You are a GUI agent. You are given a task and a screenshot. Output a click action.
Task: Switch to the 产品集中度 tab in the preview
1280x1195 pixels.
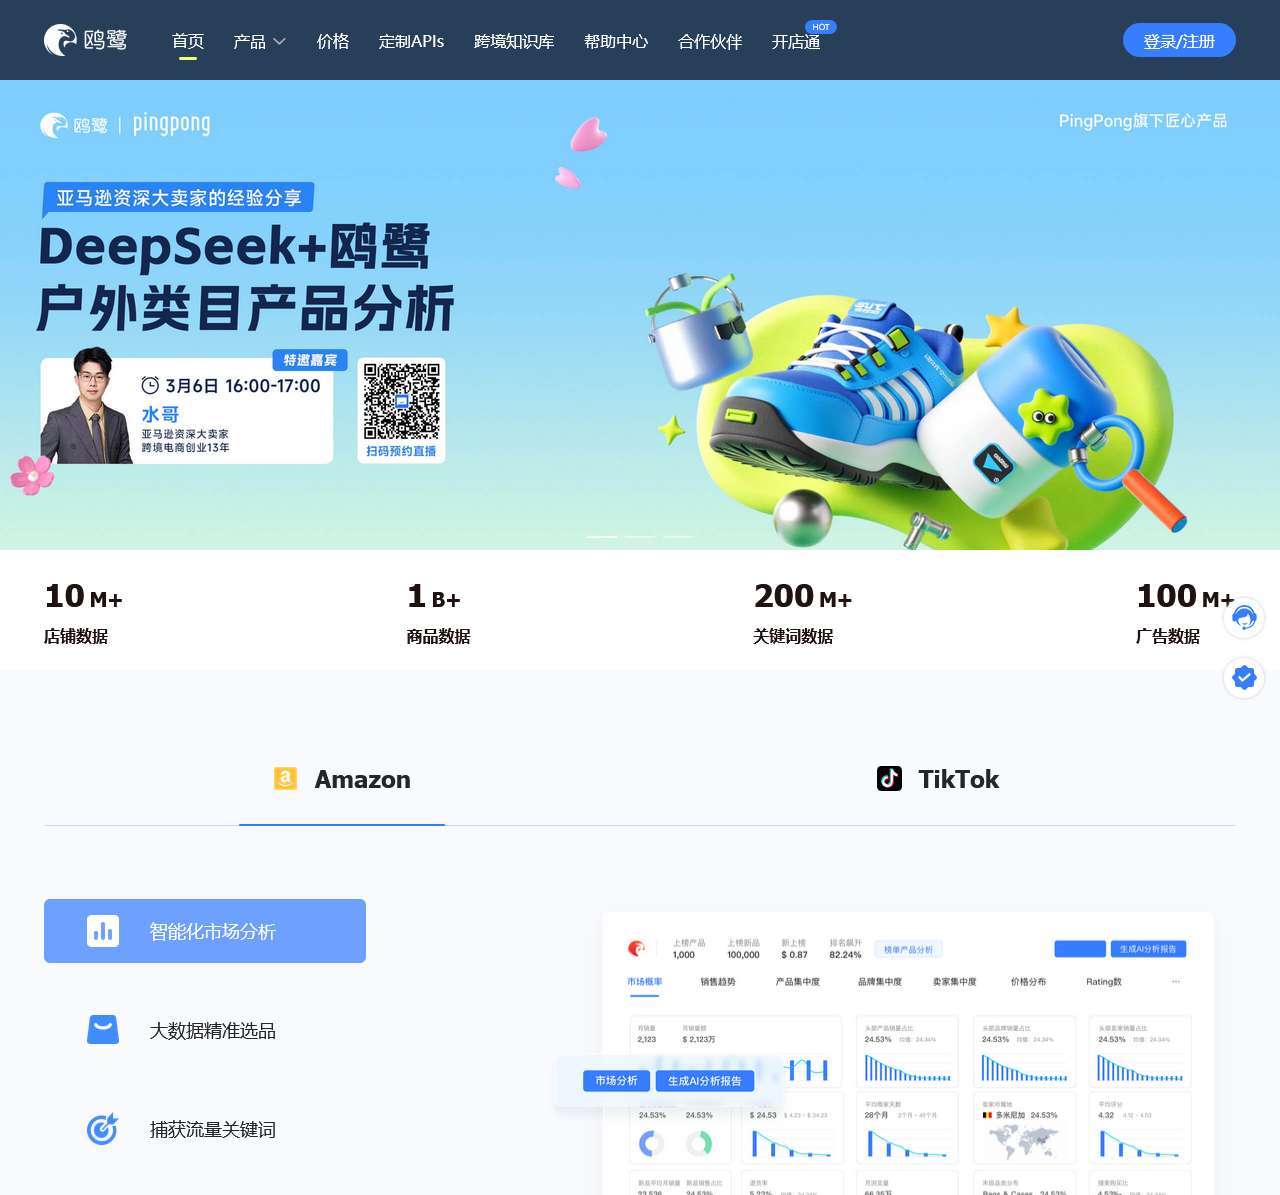798,982
